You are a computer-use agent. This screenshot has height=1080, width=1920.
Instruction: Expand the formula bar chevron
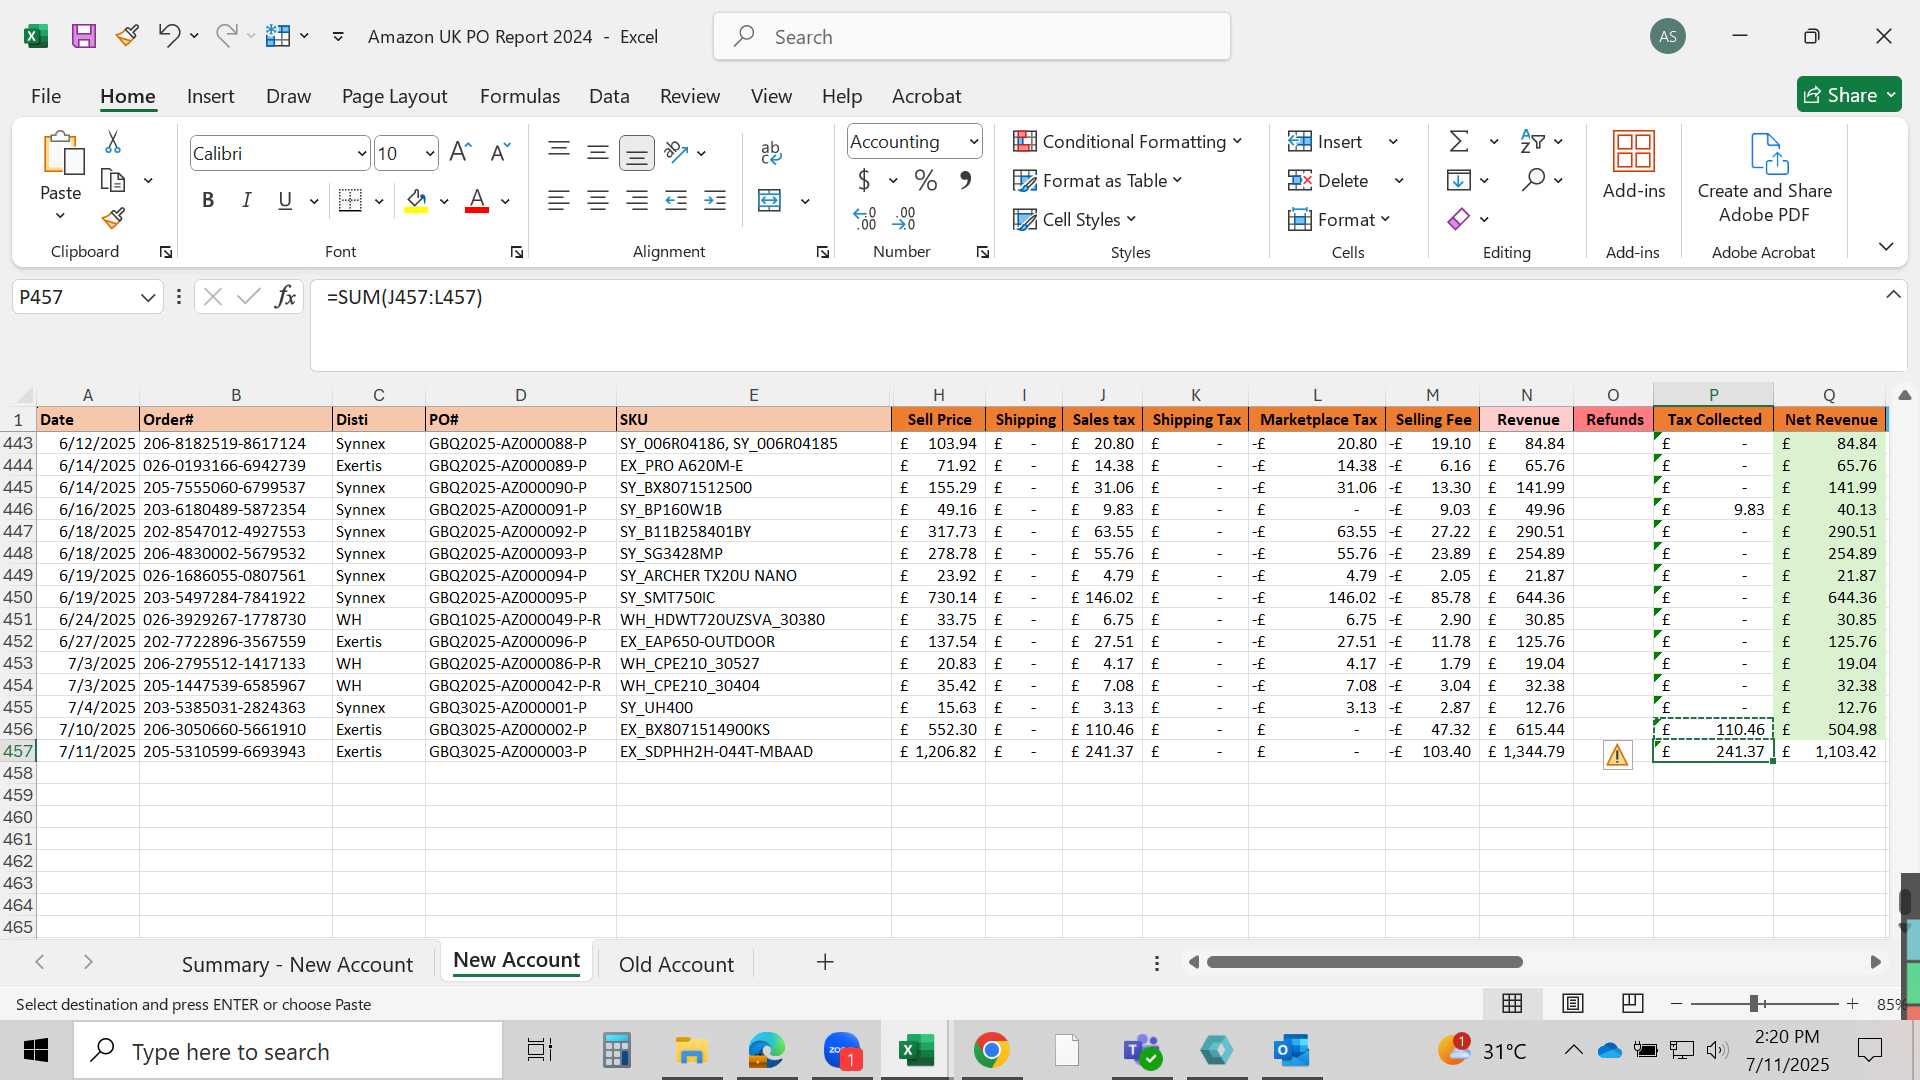[x=1893, y=295]
